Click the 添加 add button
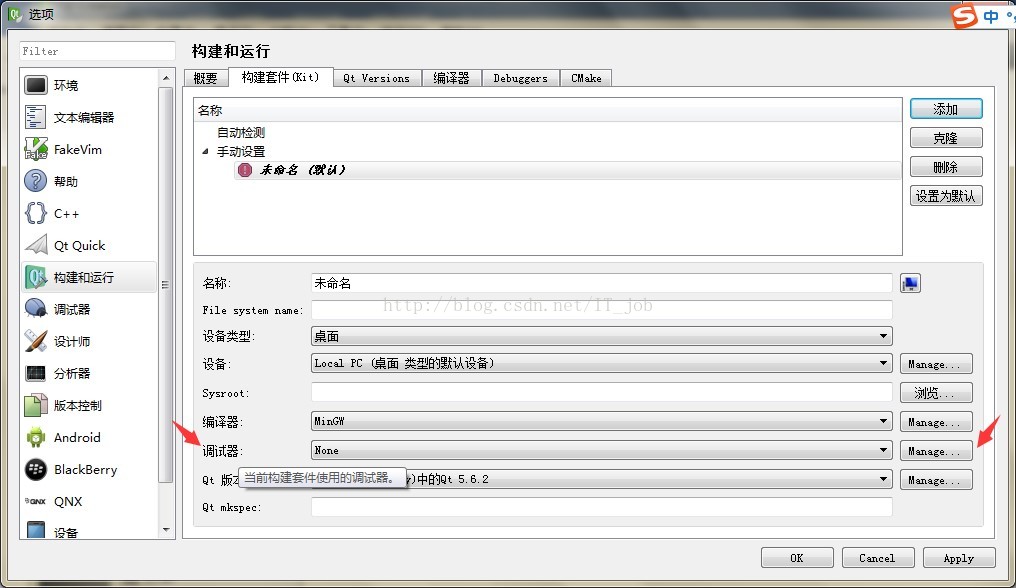Viewport: 1016px width, 588px height. (946, 109)
